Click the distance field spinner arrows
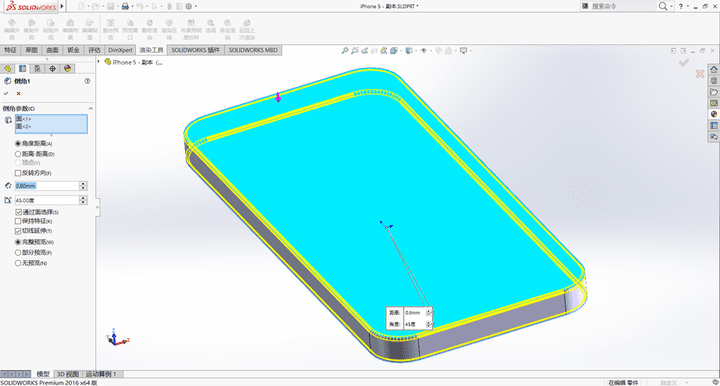Screen dimensions: 720x386 (83, 186)
